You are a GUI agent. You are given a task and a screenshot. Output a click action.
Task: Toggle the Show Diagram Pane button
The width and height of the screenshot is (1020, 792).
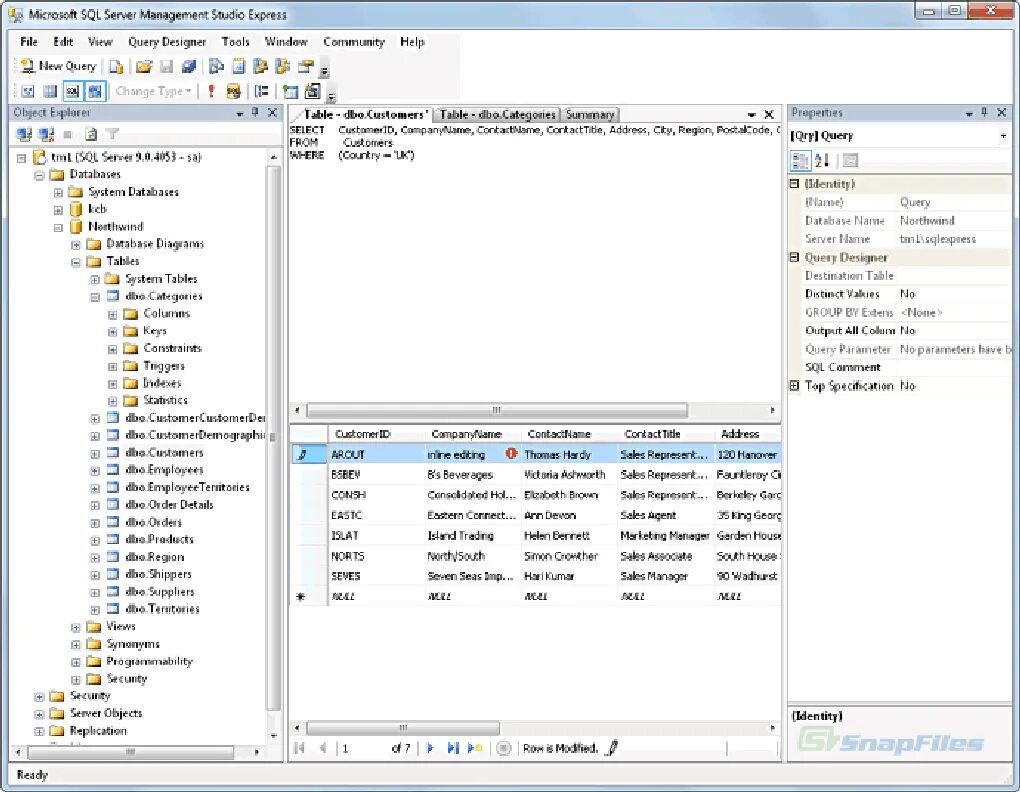(x=28, y=91)
